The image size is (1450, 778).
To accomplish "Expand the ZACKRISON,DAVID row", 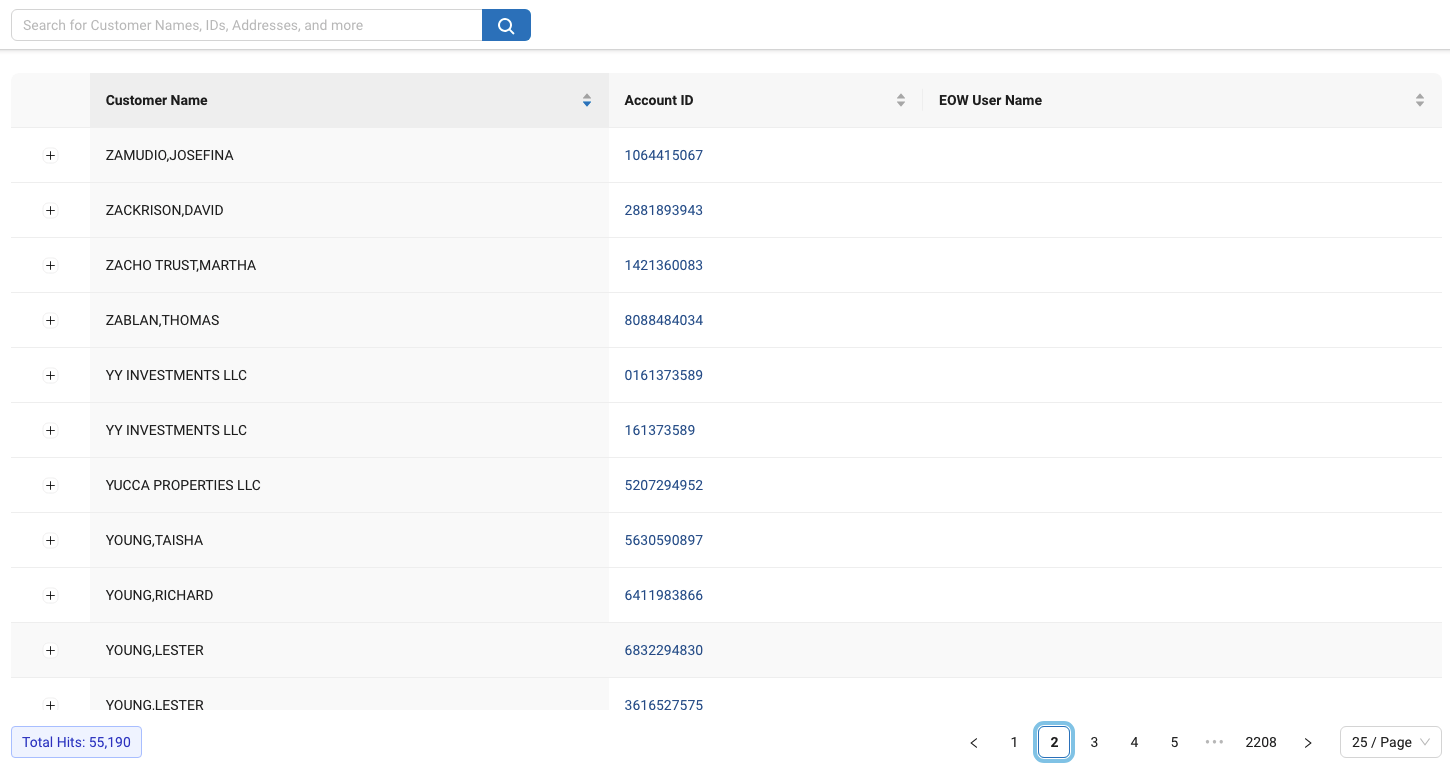I will (51, 210).
